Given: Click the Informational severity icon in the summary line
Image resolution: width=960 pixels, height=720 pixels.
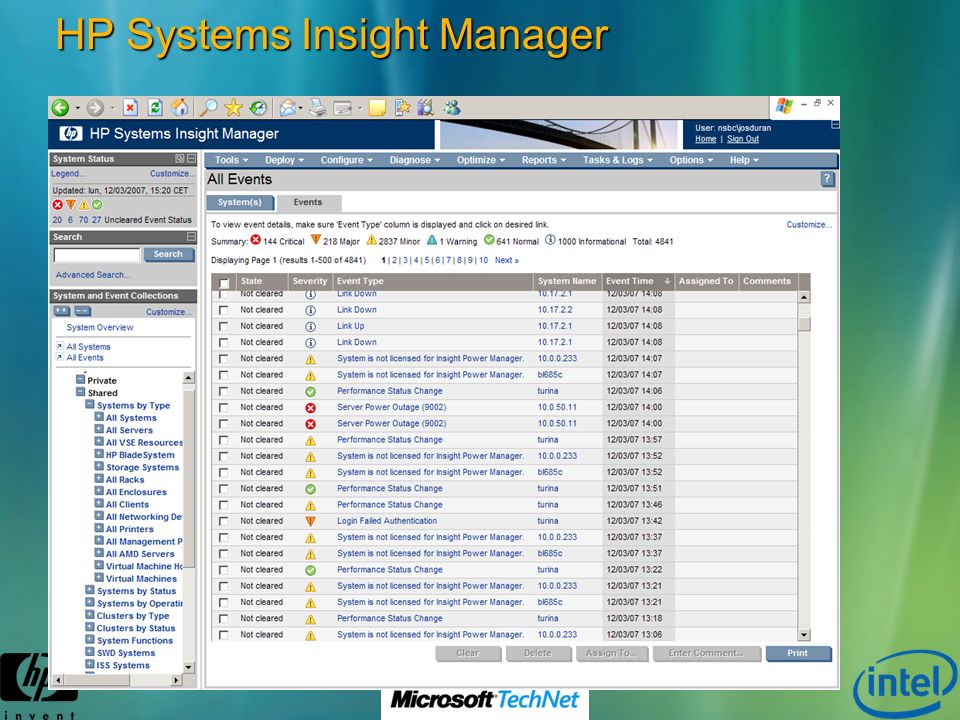Looking at the screenshot, I should tap(550, 240).
